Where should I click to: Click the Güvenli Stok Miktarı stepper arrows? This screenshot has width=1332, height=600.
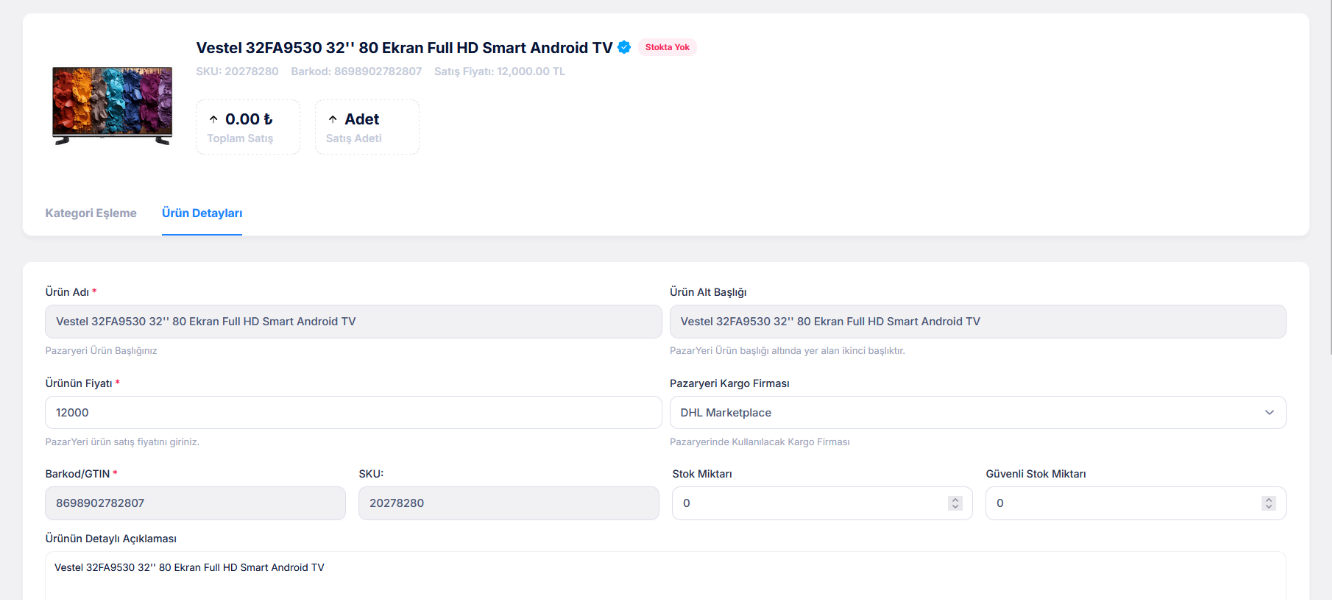[1268, 503]
